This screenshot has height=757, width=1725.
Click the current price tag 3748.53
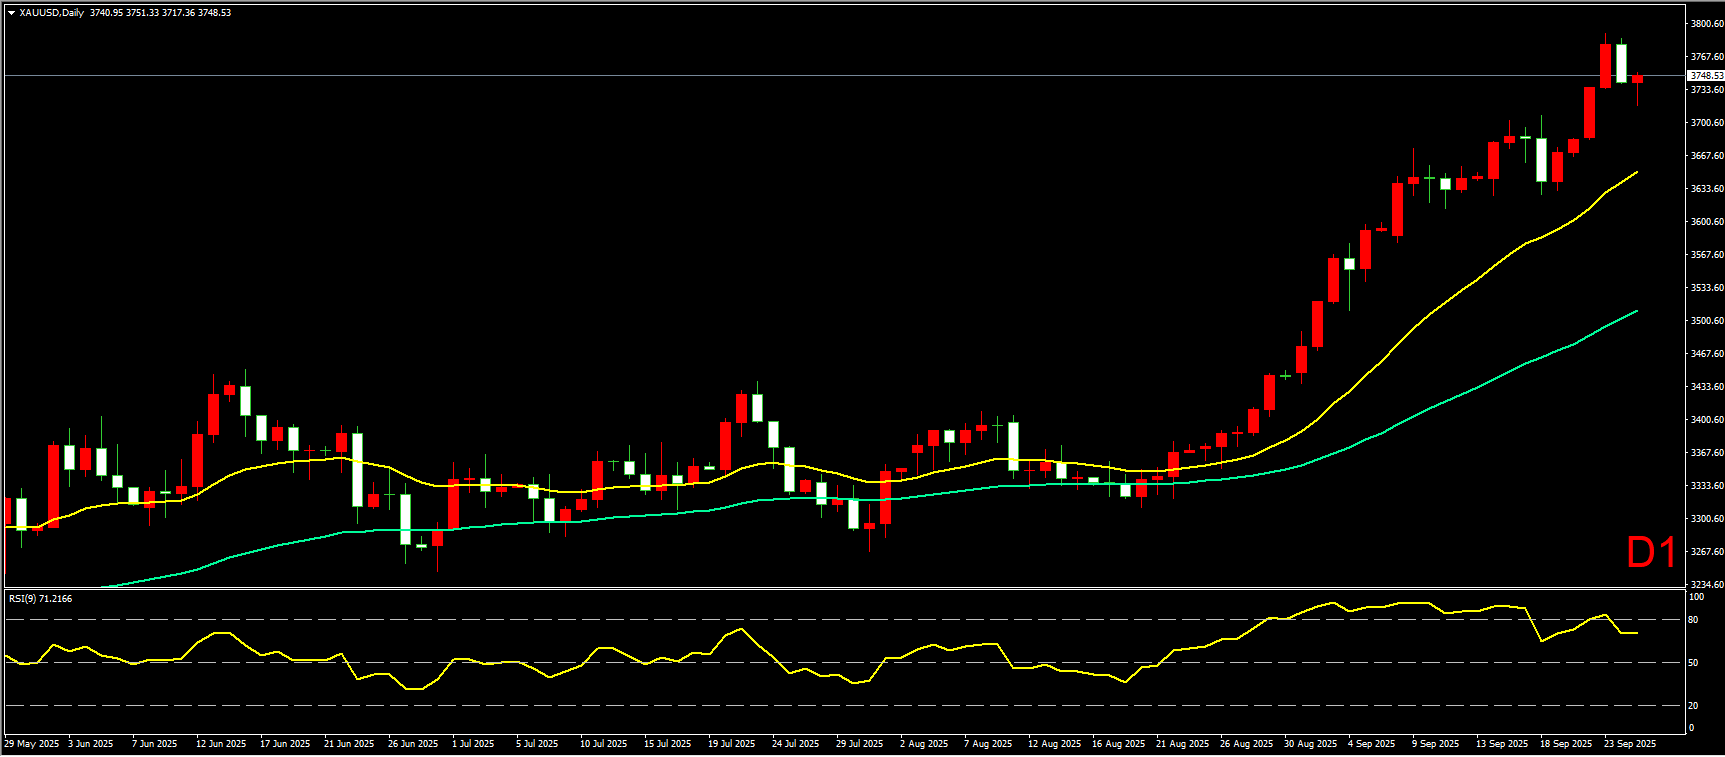tap(1706, 76)
